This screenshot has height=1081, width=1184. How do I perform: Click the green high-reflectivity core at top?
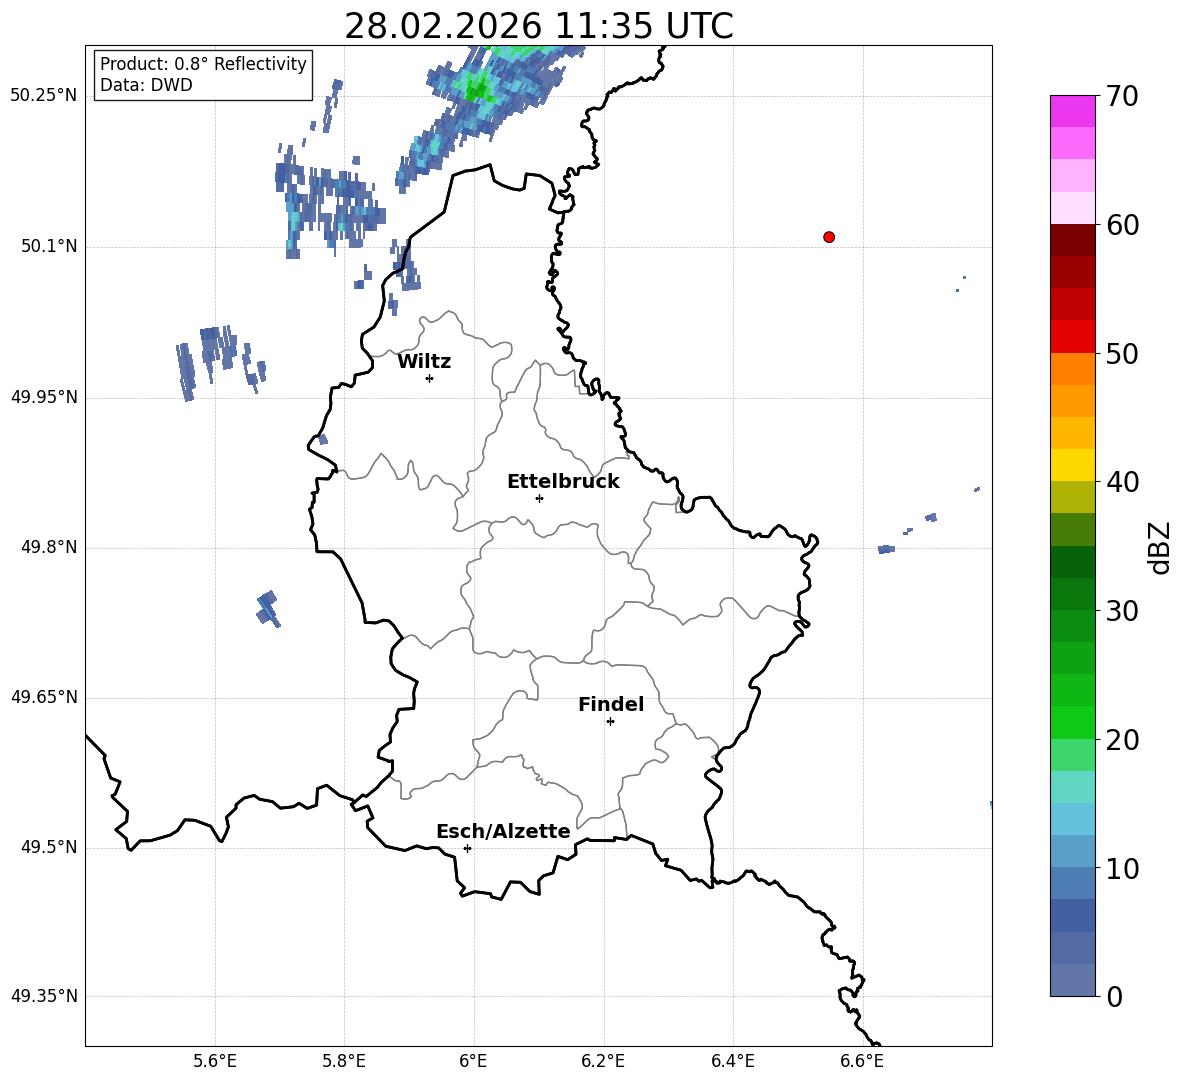click(477, 89)
